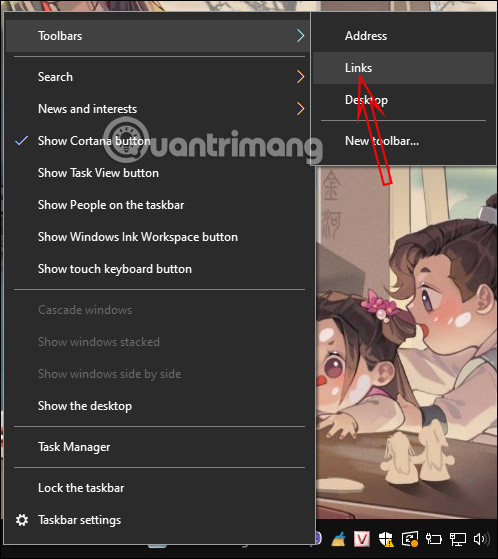Screen dimensions: 498x559
Task: Click the broom cleaner tray icon
Action: tap(339, 539)
